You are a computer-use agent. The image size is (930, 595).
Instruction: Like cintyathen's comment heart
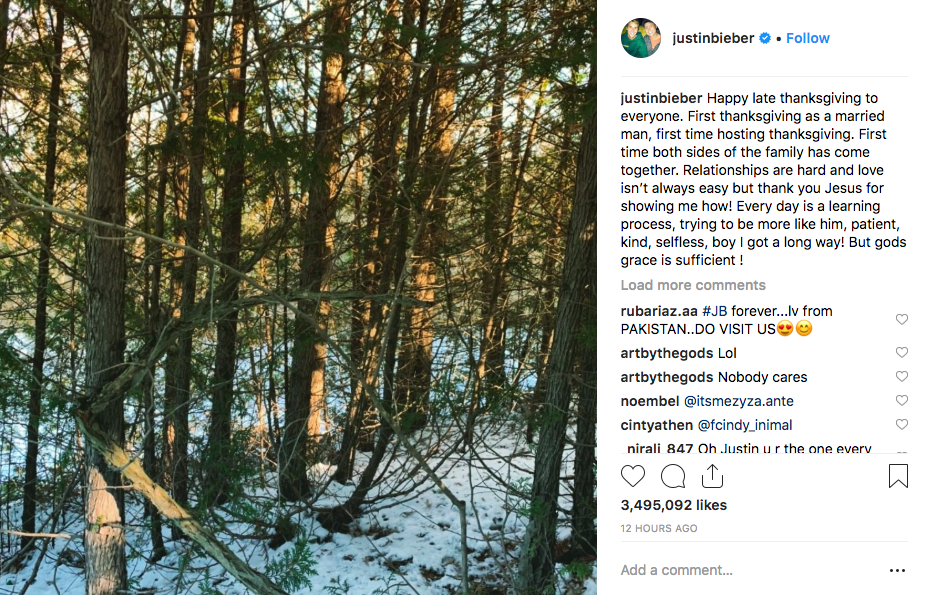tap(902, 424)
